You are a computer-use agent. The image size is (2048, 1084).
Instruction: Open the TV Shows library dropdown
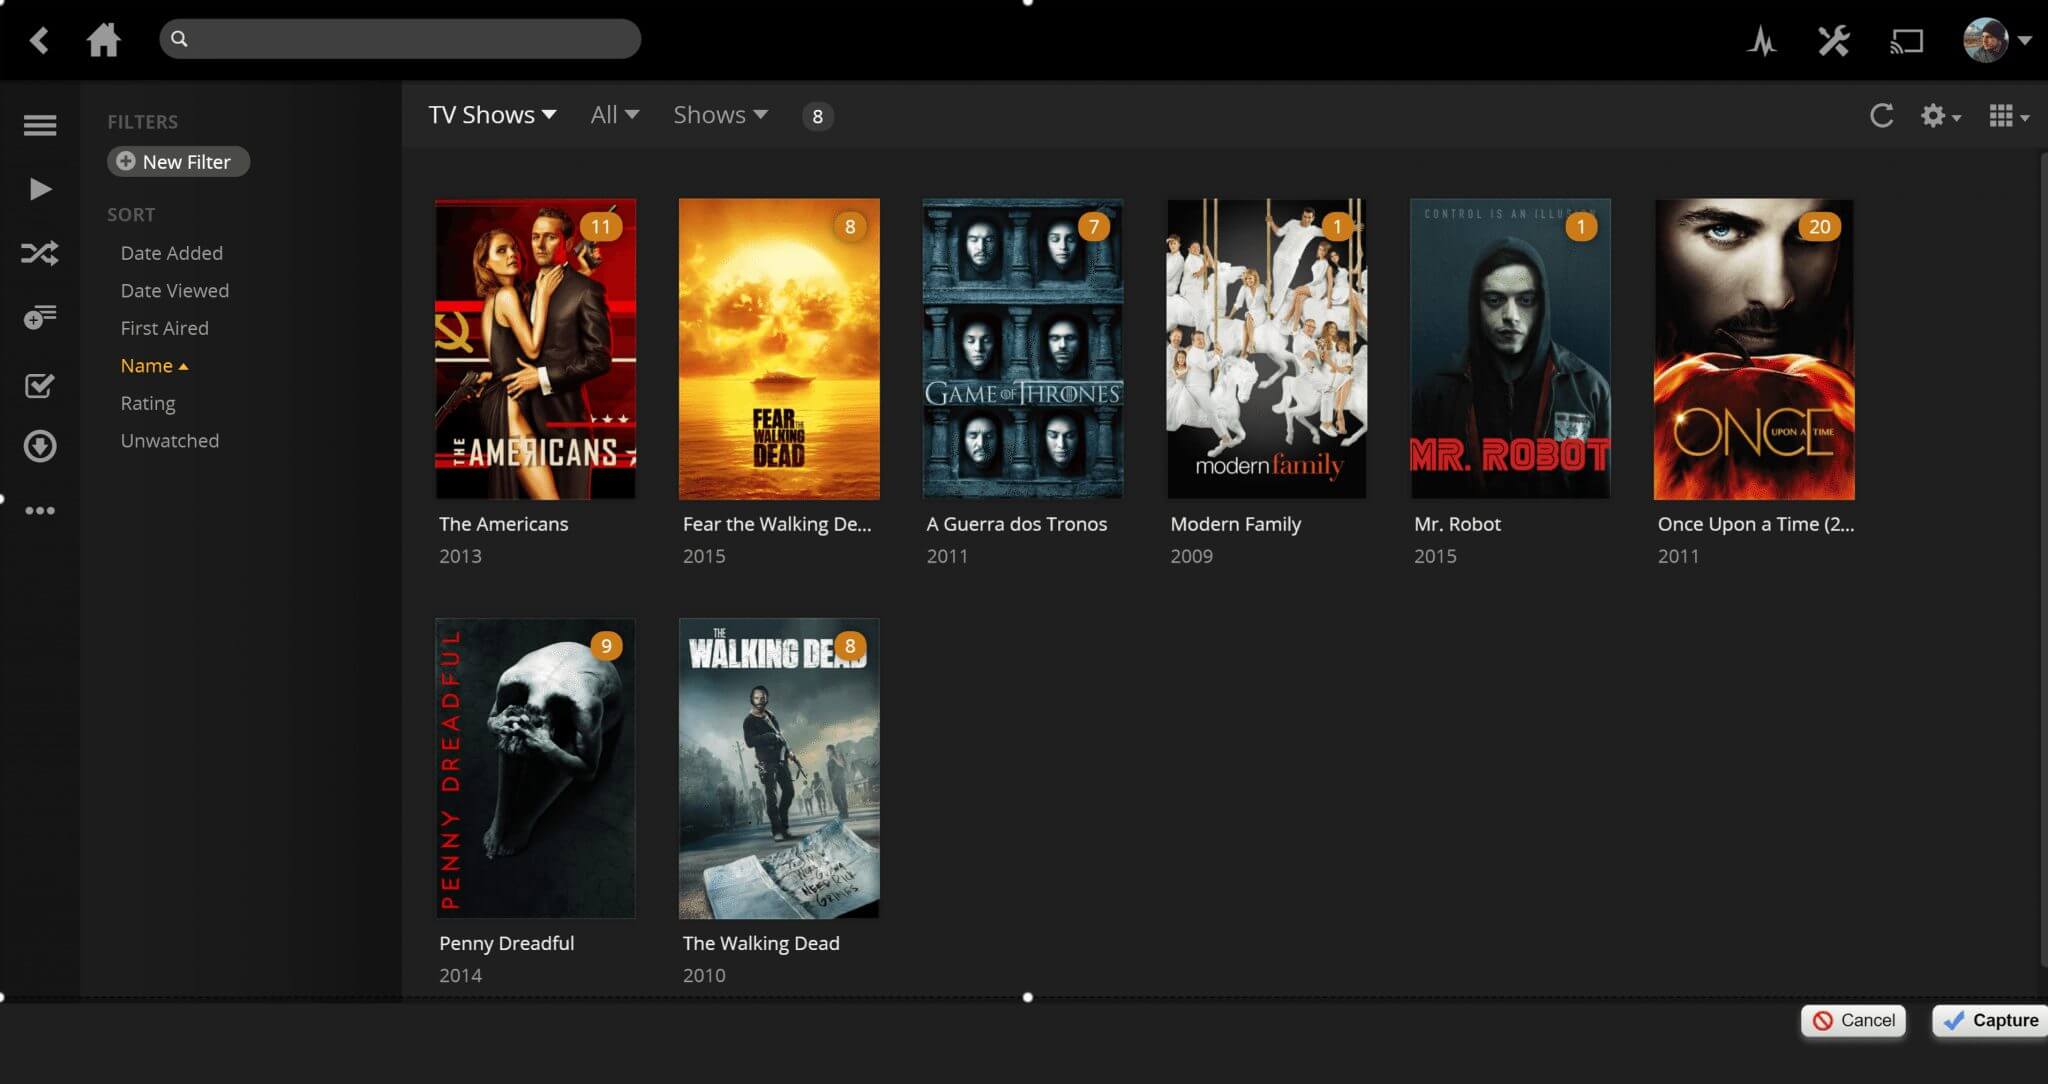tap(492, 115)
